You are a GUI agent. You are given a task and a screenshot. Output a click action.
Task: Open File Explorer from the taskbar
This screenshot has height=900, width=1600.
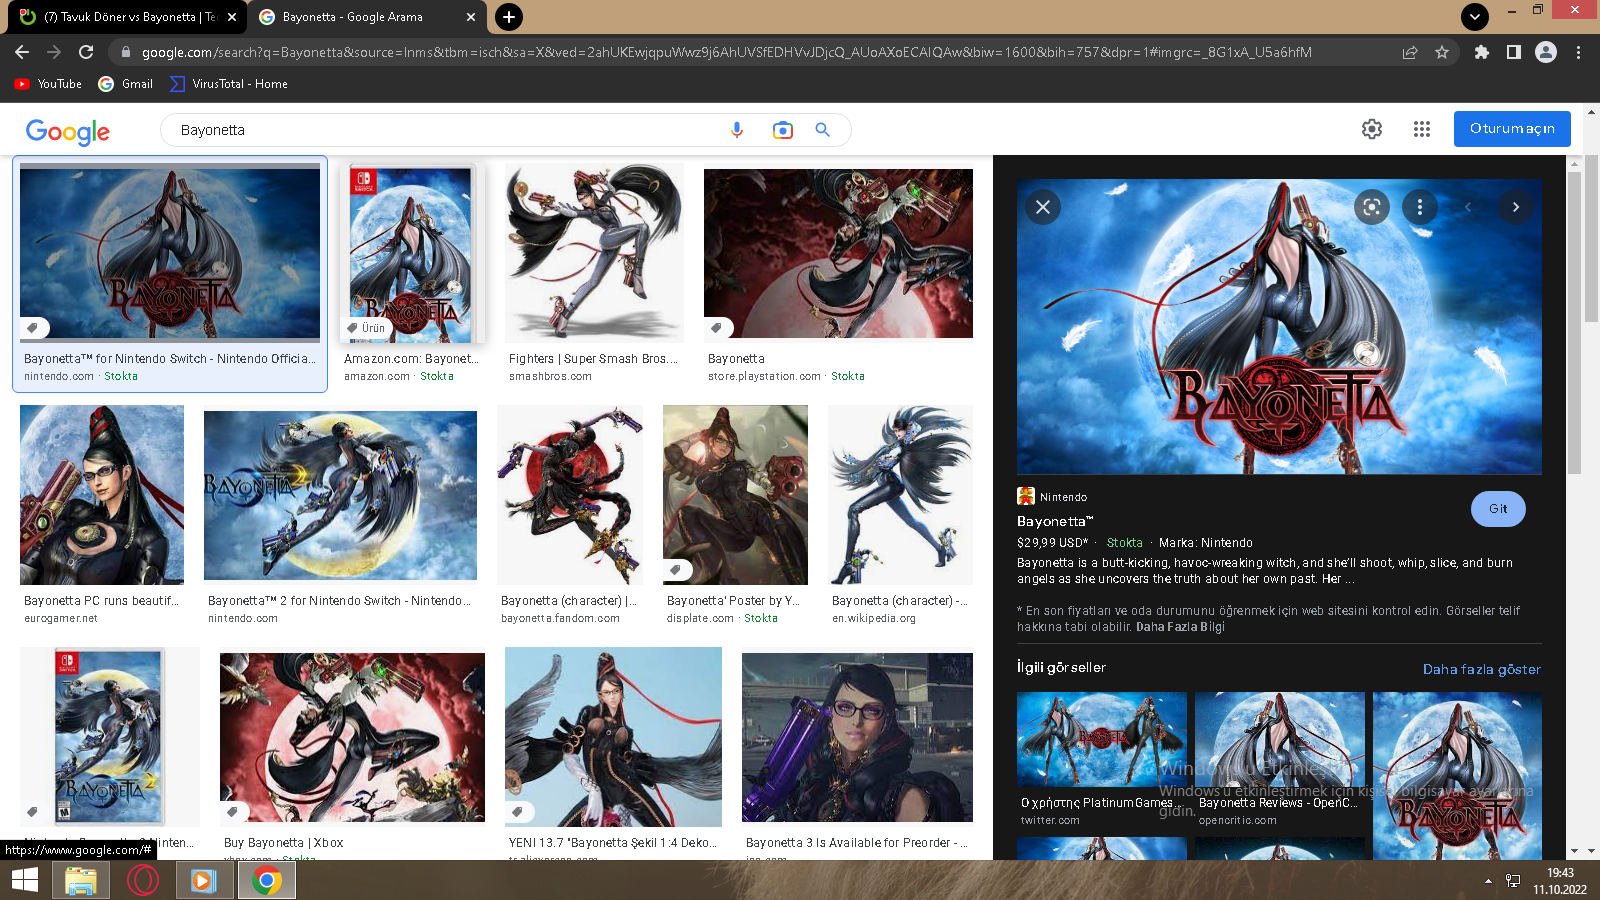coord(81,880)
